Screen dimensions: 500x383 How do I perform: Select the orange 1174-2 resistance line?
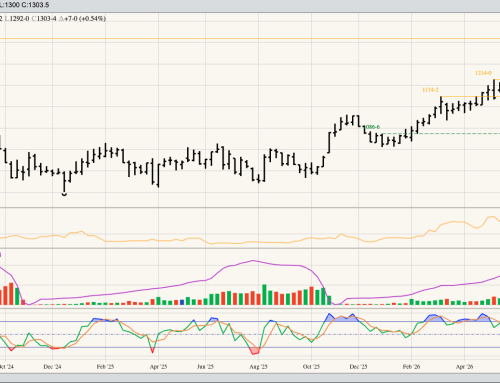tap(470, 97)
